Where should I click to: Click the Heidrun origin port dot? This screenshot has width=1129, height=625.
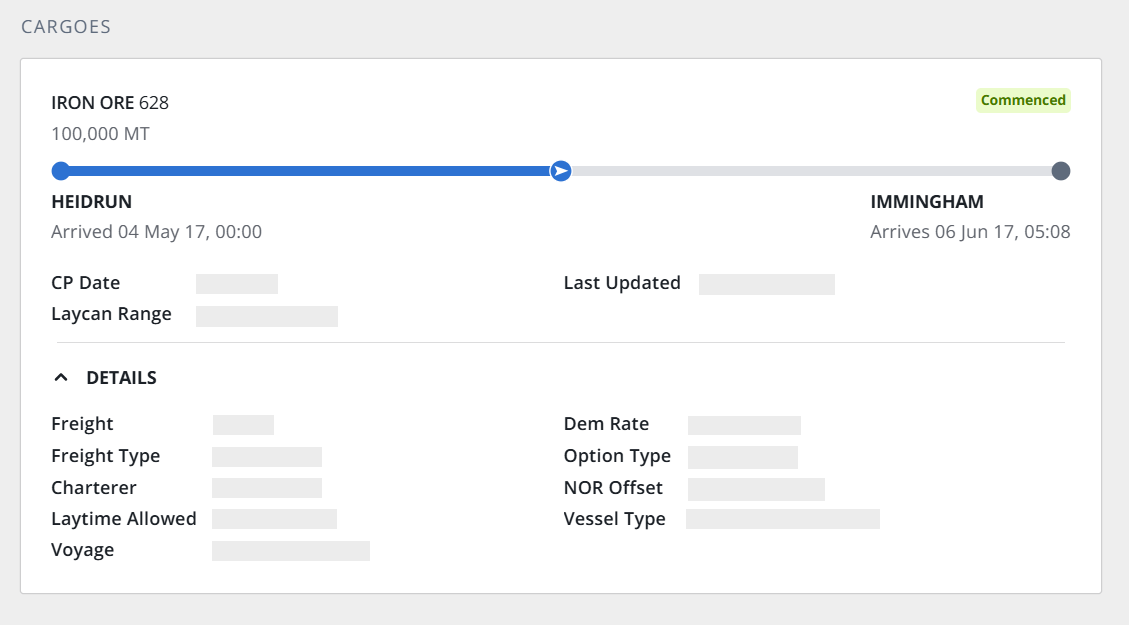61,171
